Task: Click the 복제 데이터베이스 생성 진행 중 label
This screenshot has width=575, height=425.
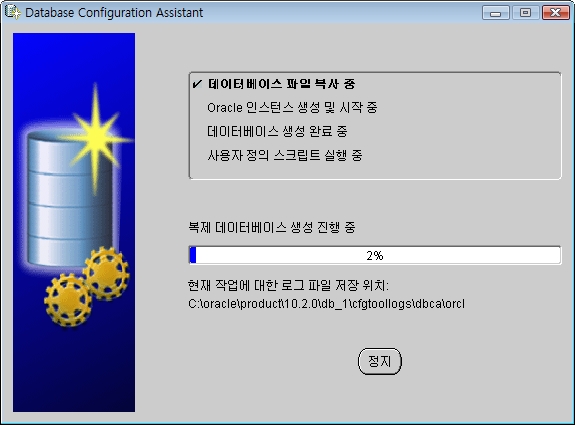Action: (272, 227)
